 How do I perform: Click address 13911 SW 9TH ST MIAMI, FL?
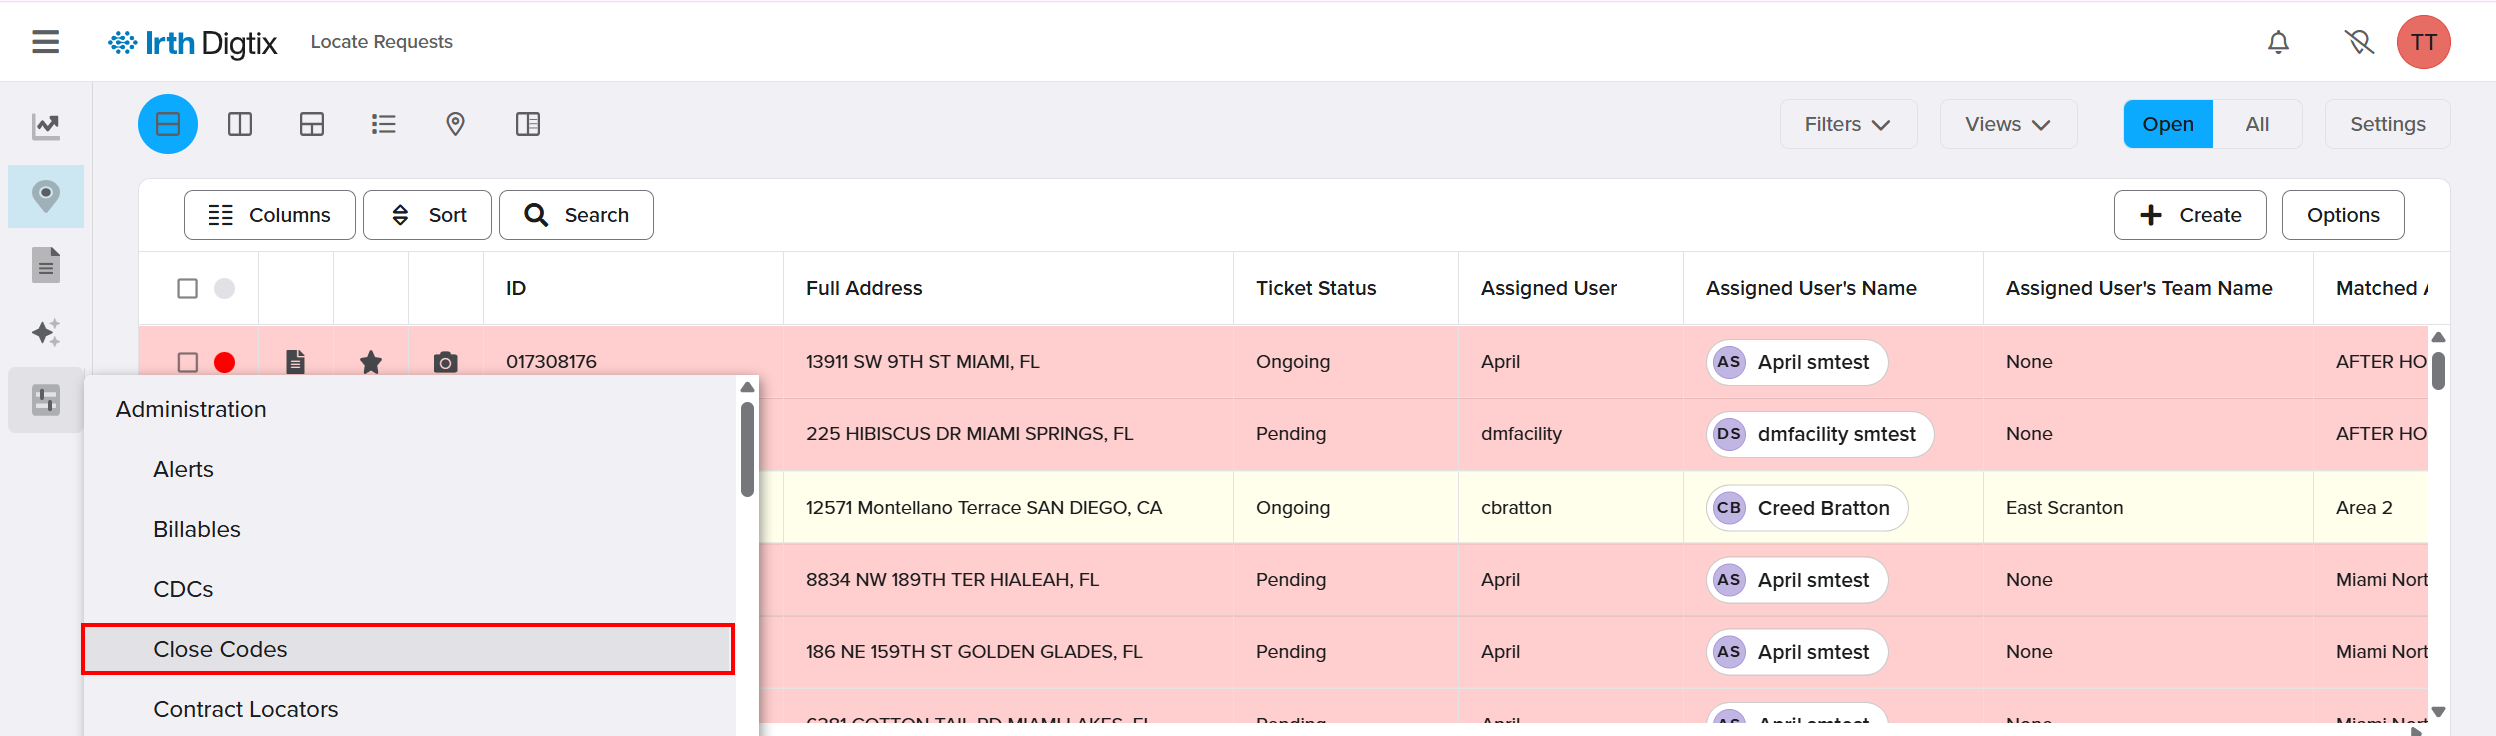point(923,362)
